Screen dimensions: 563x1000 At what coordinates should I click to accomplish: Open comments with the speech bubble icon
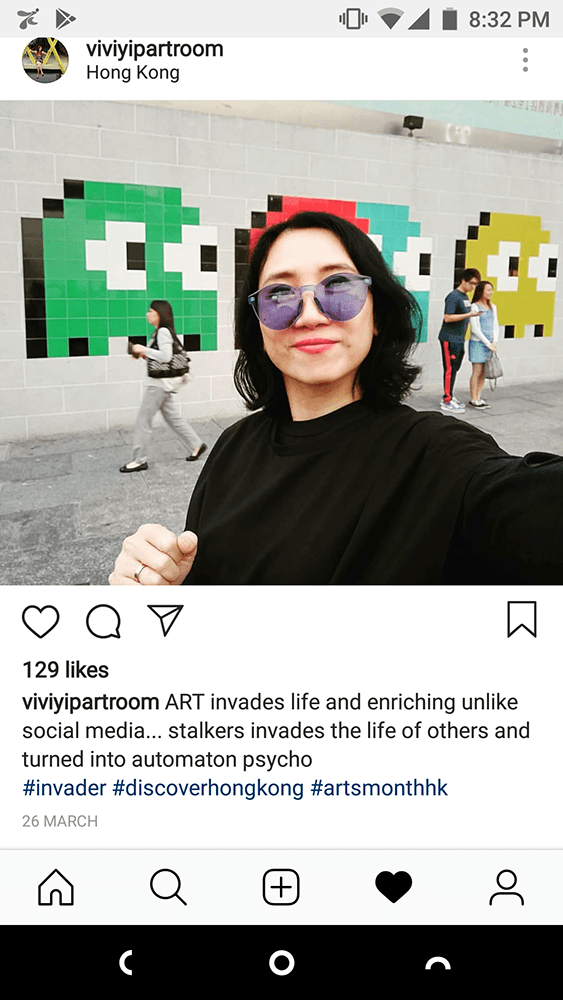[103, 621]
